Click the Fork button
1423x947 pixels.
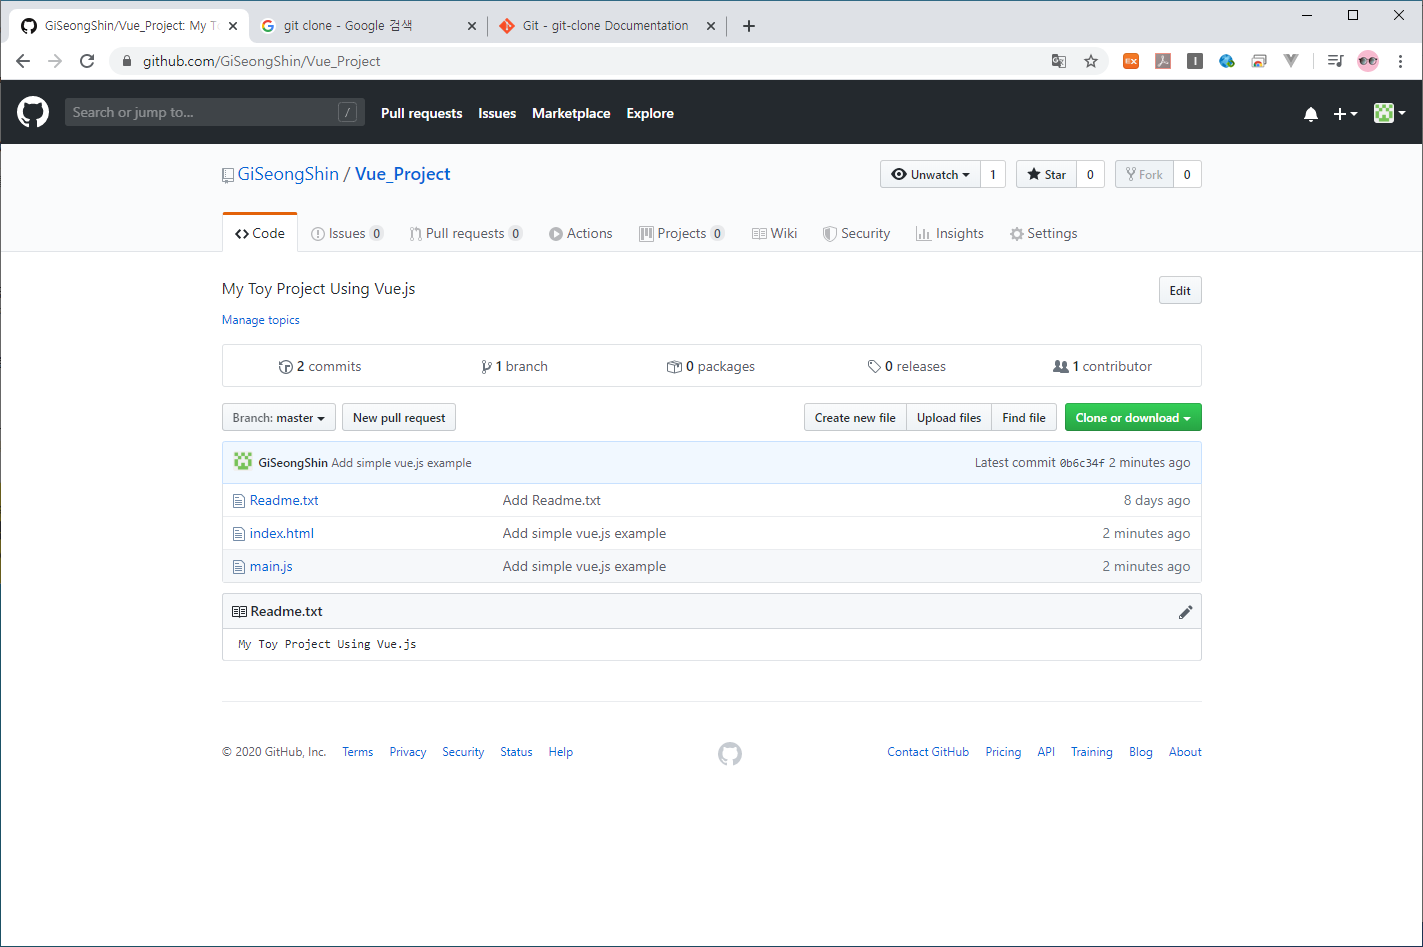click(x=1144, y=174)
